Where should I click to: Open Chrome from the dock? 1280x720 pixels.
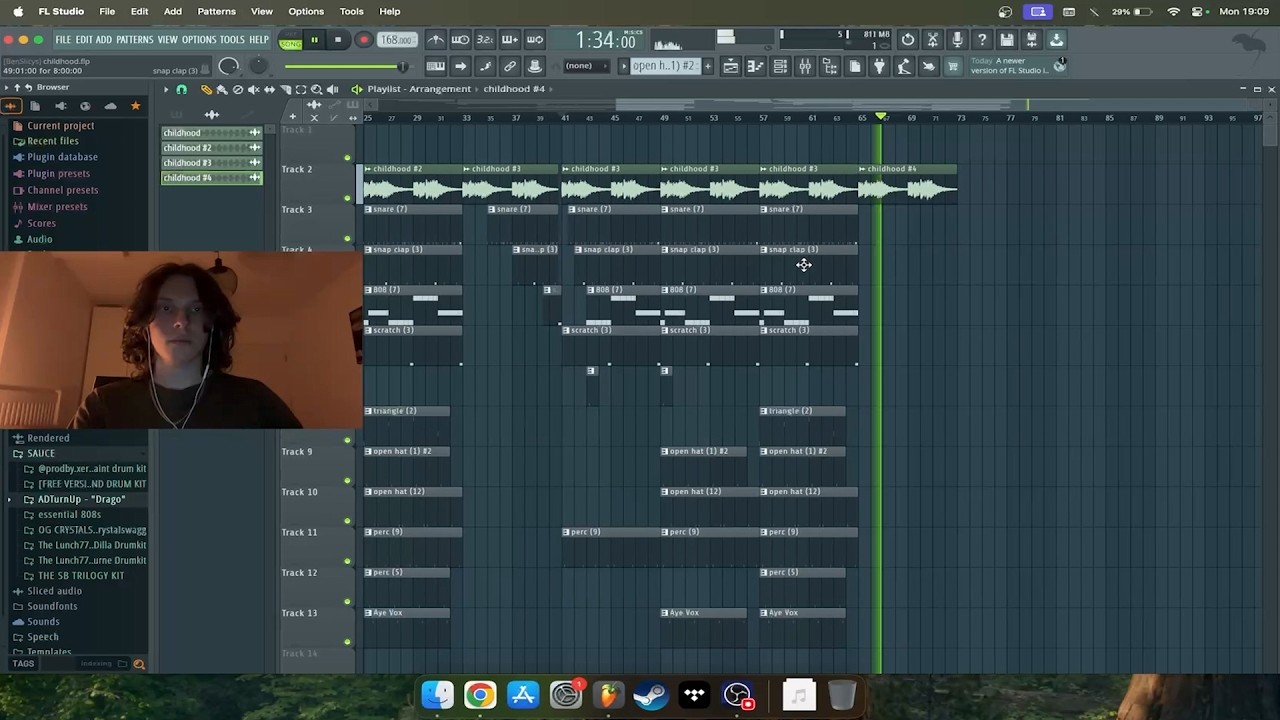(480, 695)
